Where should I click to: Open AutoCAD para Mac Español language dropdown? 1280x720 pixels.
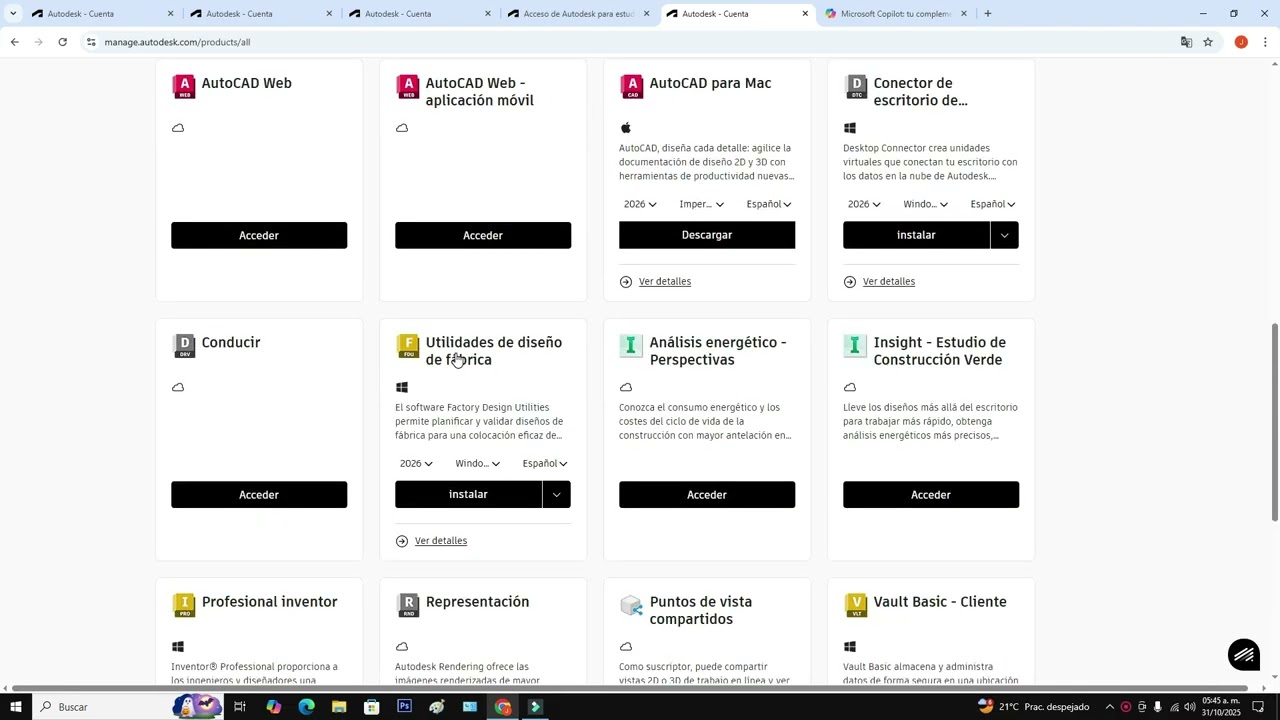[769, 204]
